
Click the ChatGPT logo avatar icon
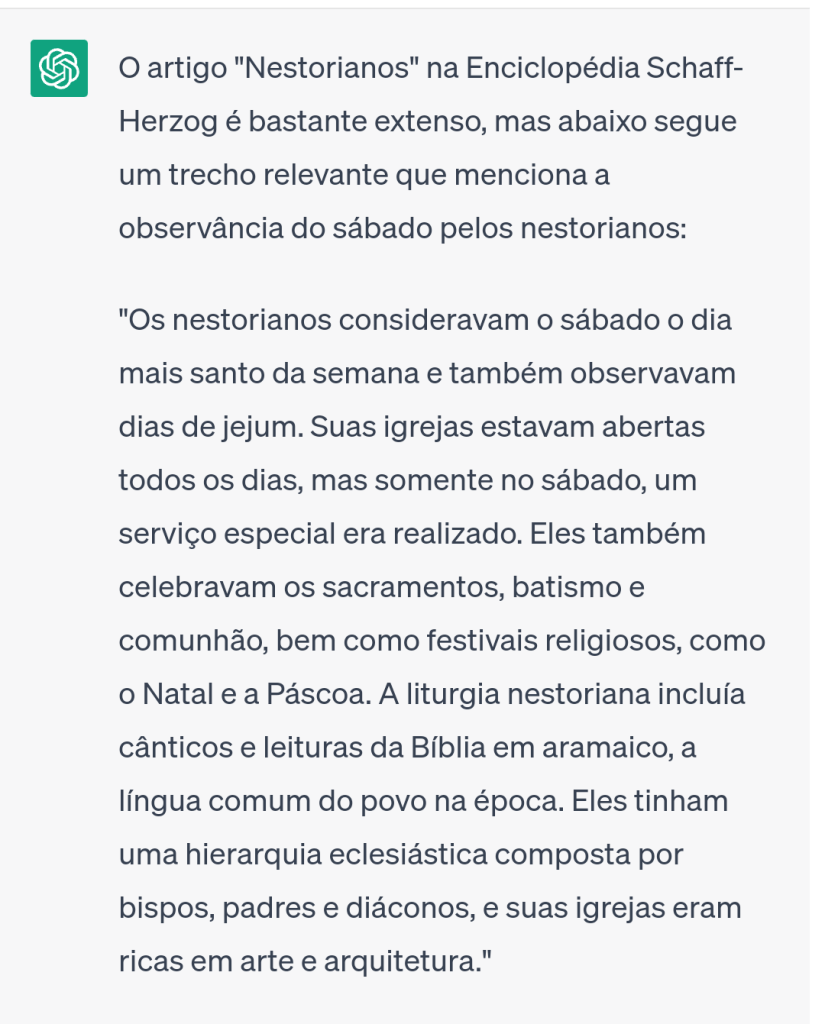pyautogui.click(x=59, y=69)
